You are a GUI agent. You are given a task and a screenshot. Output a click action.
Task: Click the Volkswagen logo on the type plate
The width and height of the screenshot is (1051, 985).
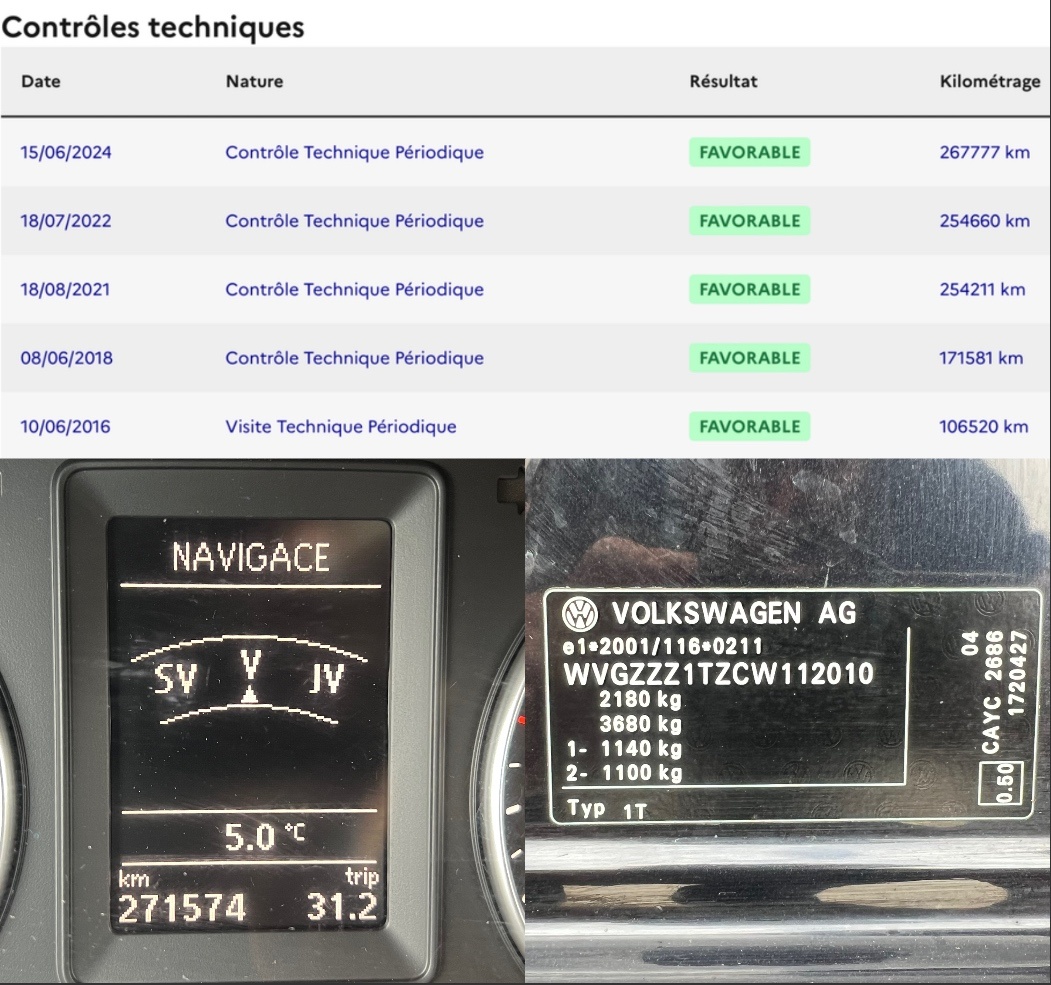pyautogui.click(x=583, y=613)
